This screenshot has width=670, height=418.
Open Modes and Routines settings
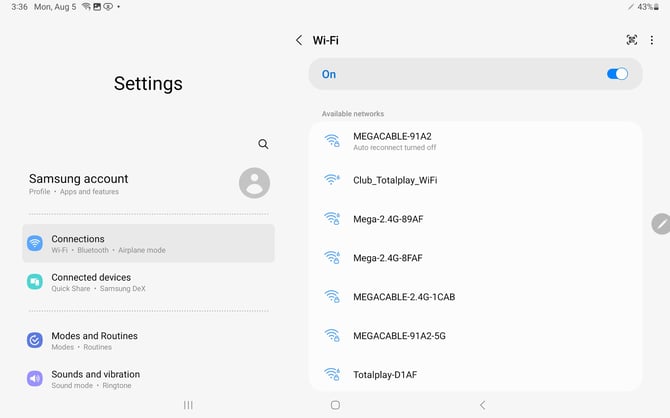148,341
